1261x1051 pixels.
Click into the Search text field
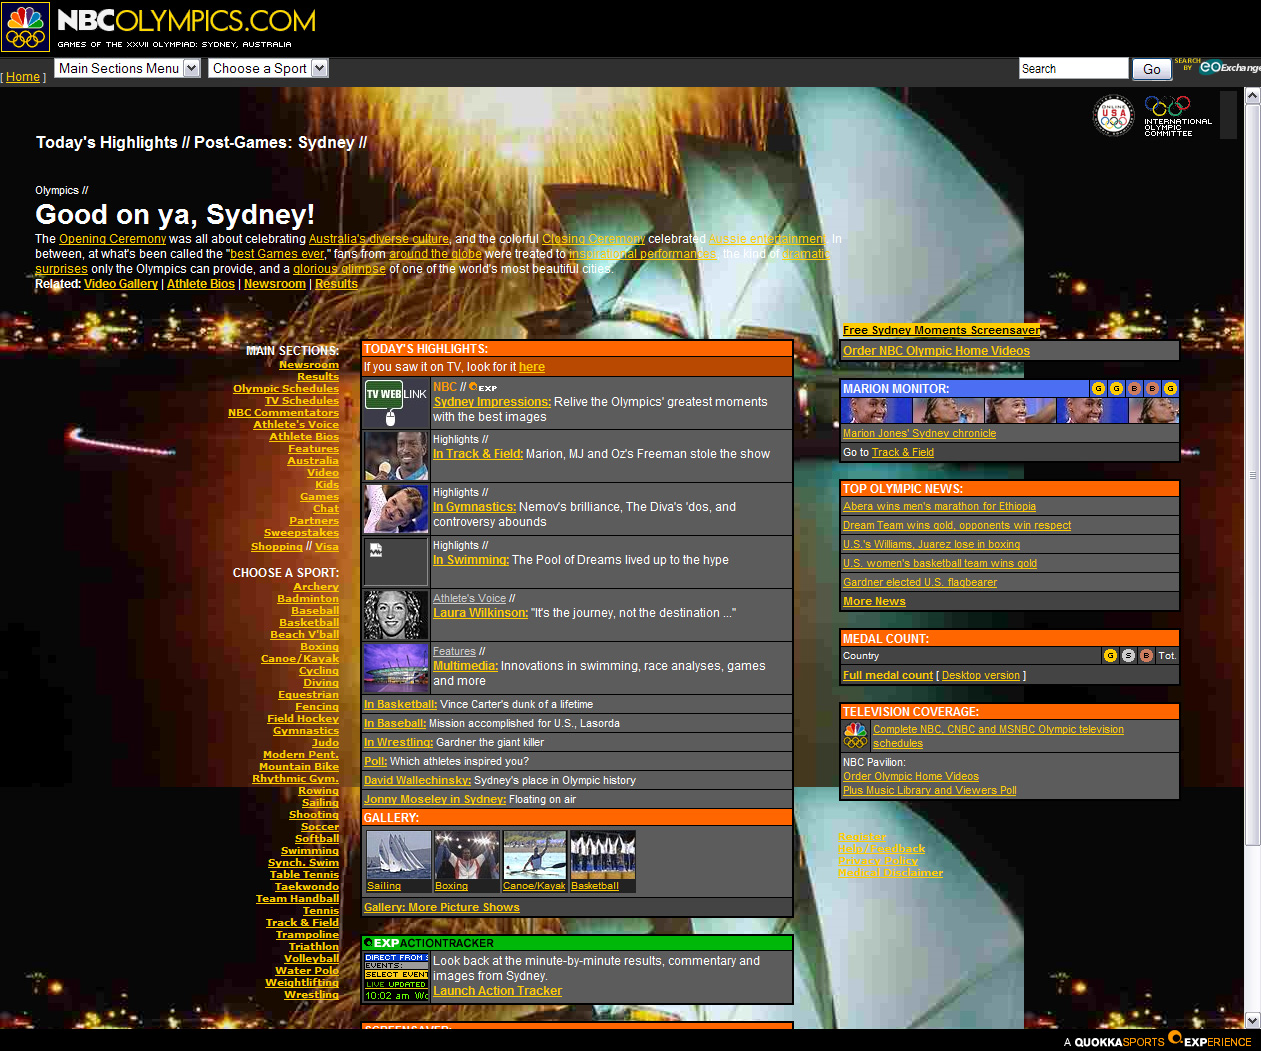pos(1073,68)
